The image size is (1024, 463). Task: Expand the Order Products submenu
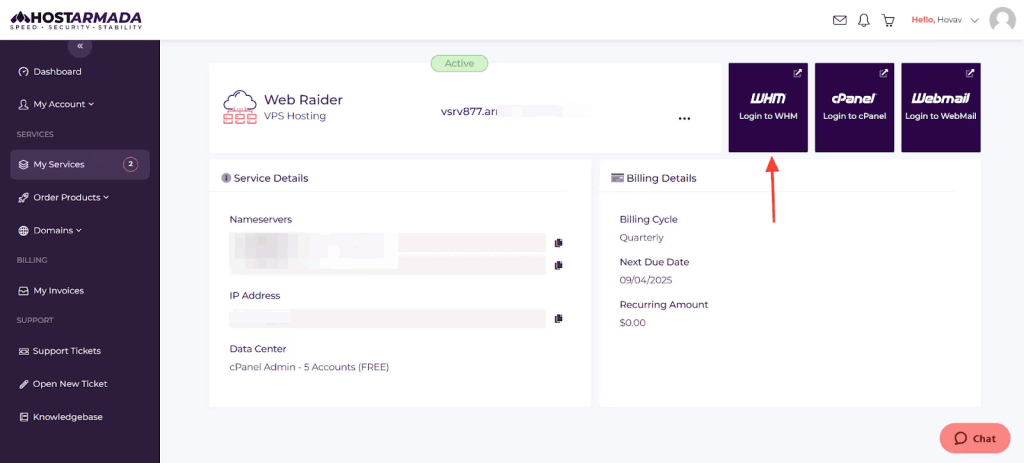pyautogui.click(x=70, y=197)
